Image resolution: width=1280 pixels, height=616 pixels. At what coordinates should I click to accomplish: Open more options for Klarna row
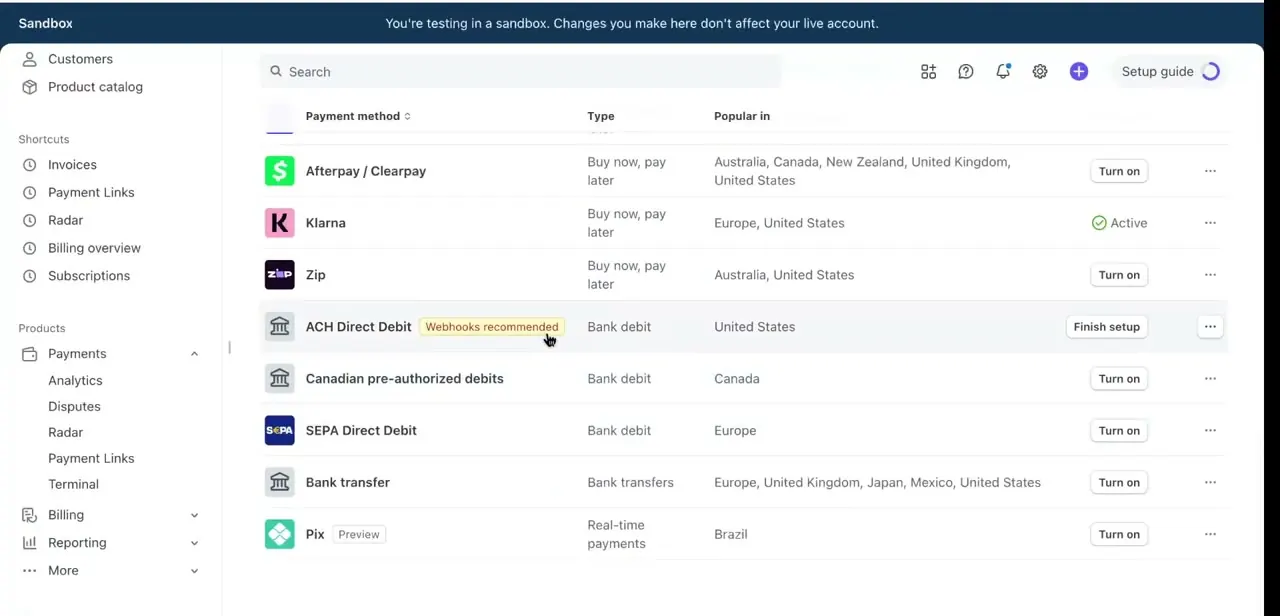point(1210,223)
